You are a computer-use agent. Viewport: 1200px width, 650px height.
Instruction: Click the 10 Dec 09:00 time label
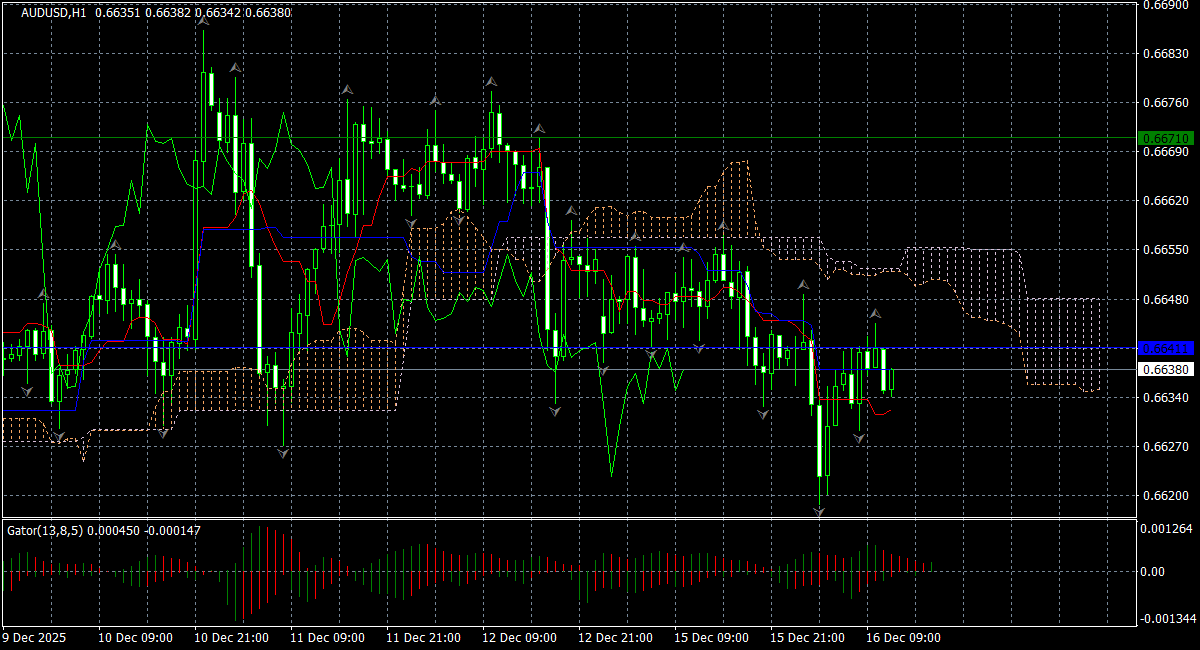134,638
